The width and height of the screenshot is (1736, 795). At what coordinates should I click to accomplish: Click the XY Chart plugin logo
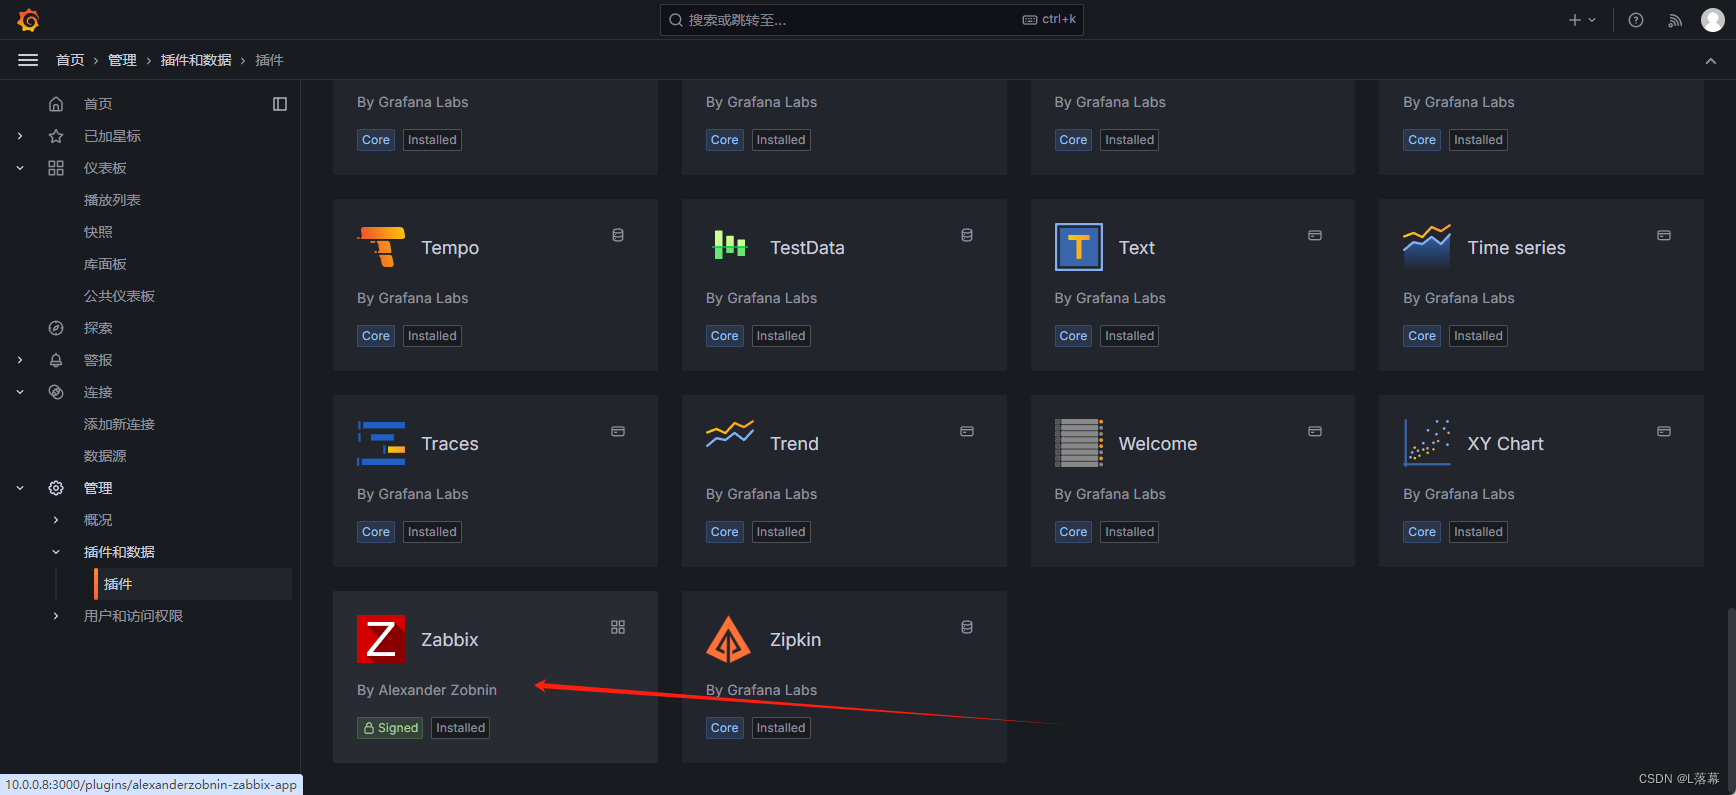coord(1427,443)
